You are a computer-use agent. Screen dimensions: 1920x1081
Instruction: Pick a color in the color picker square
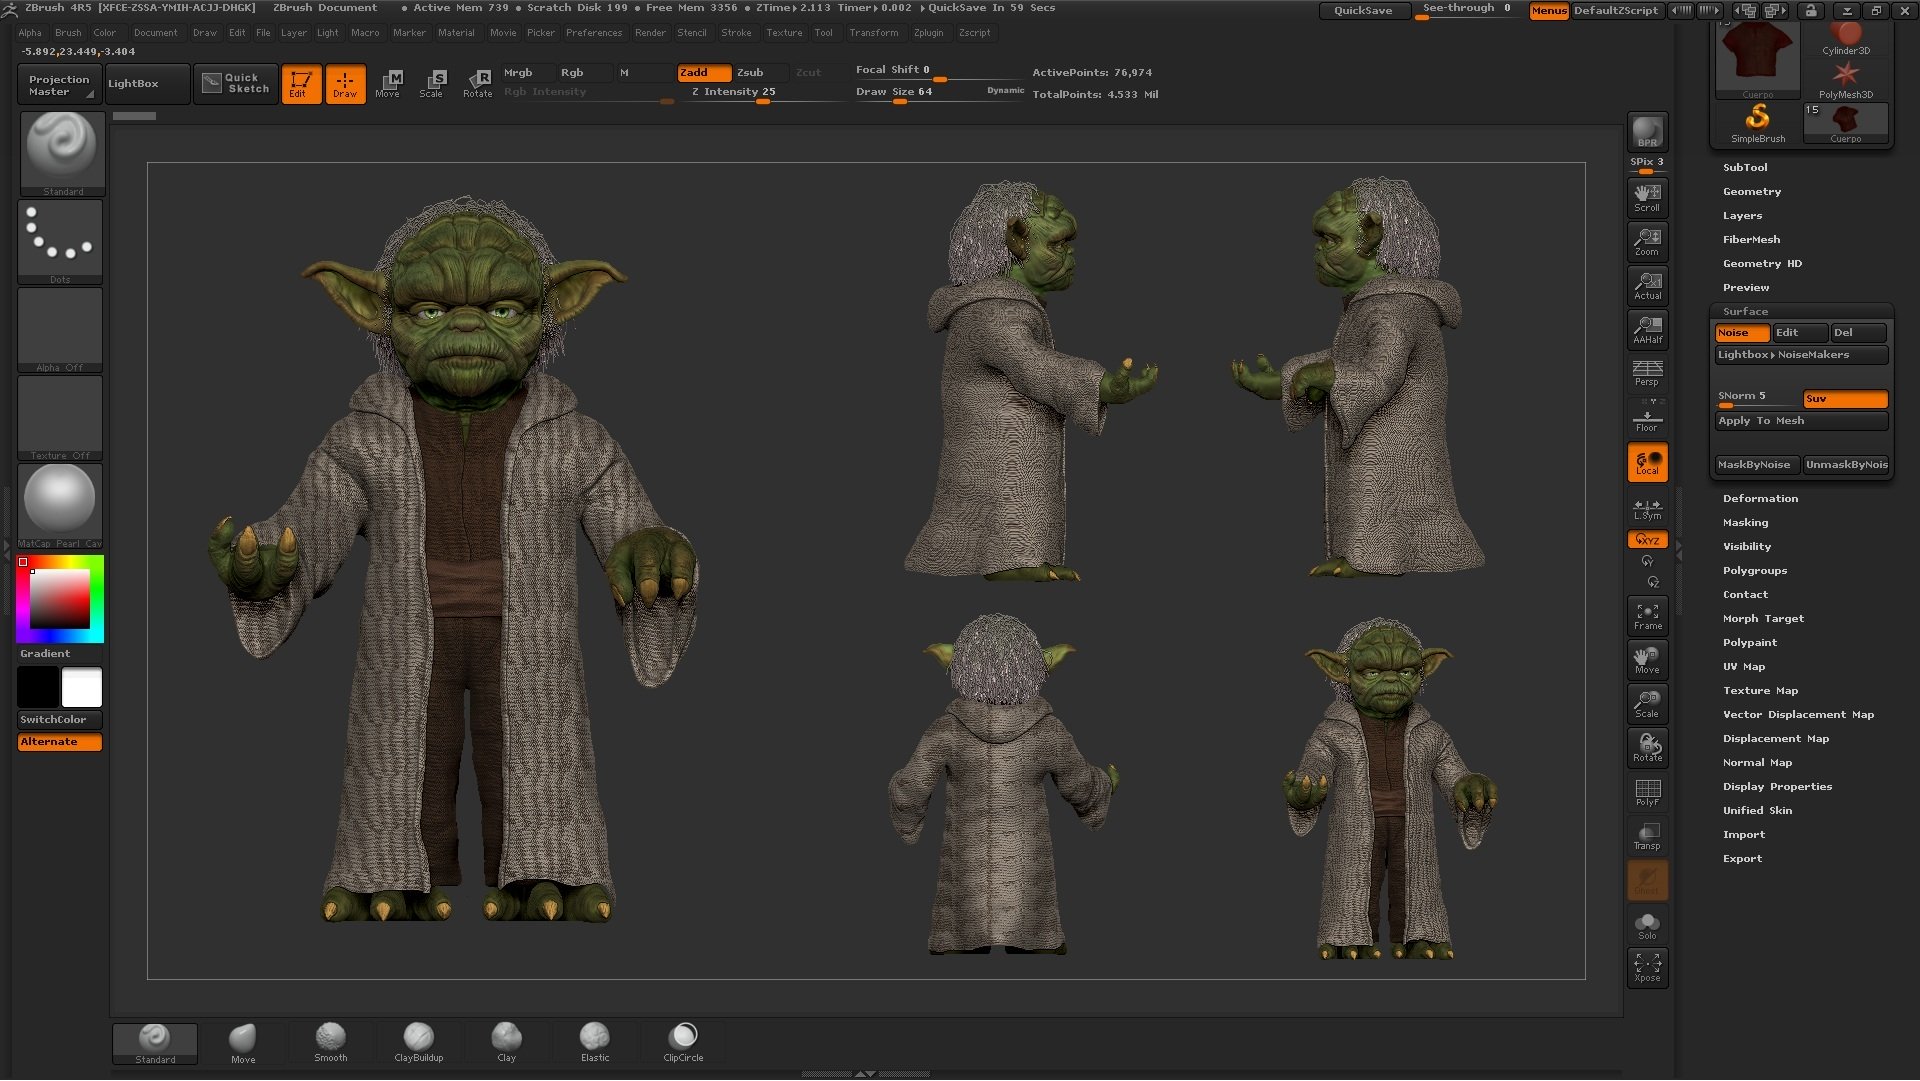pos(60,599)
